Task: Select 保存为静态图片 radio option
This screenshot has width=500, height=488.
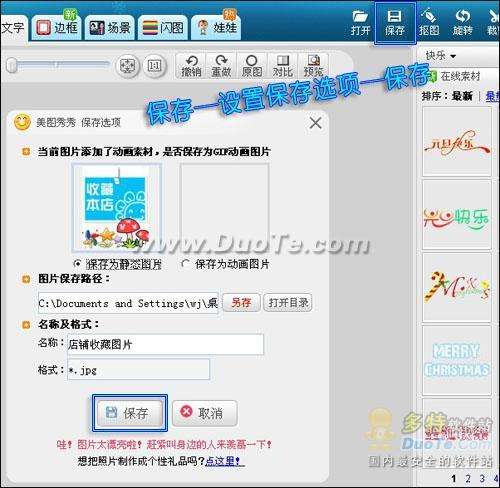Action: point(77,264)
